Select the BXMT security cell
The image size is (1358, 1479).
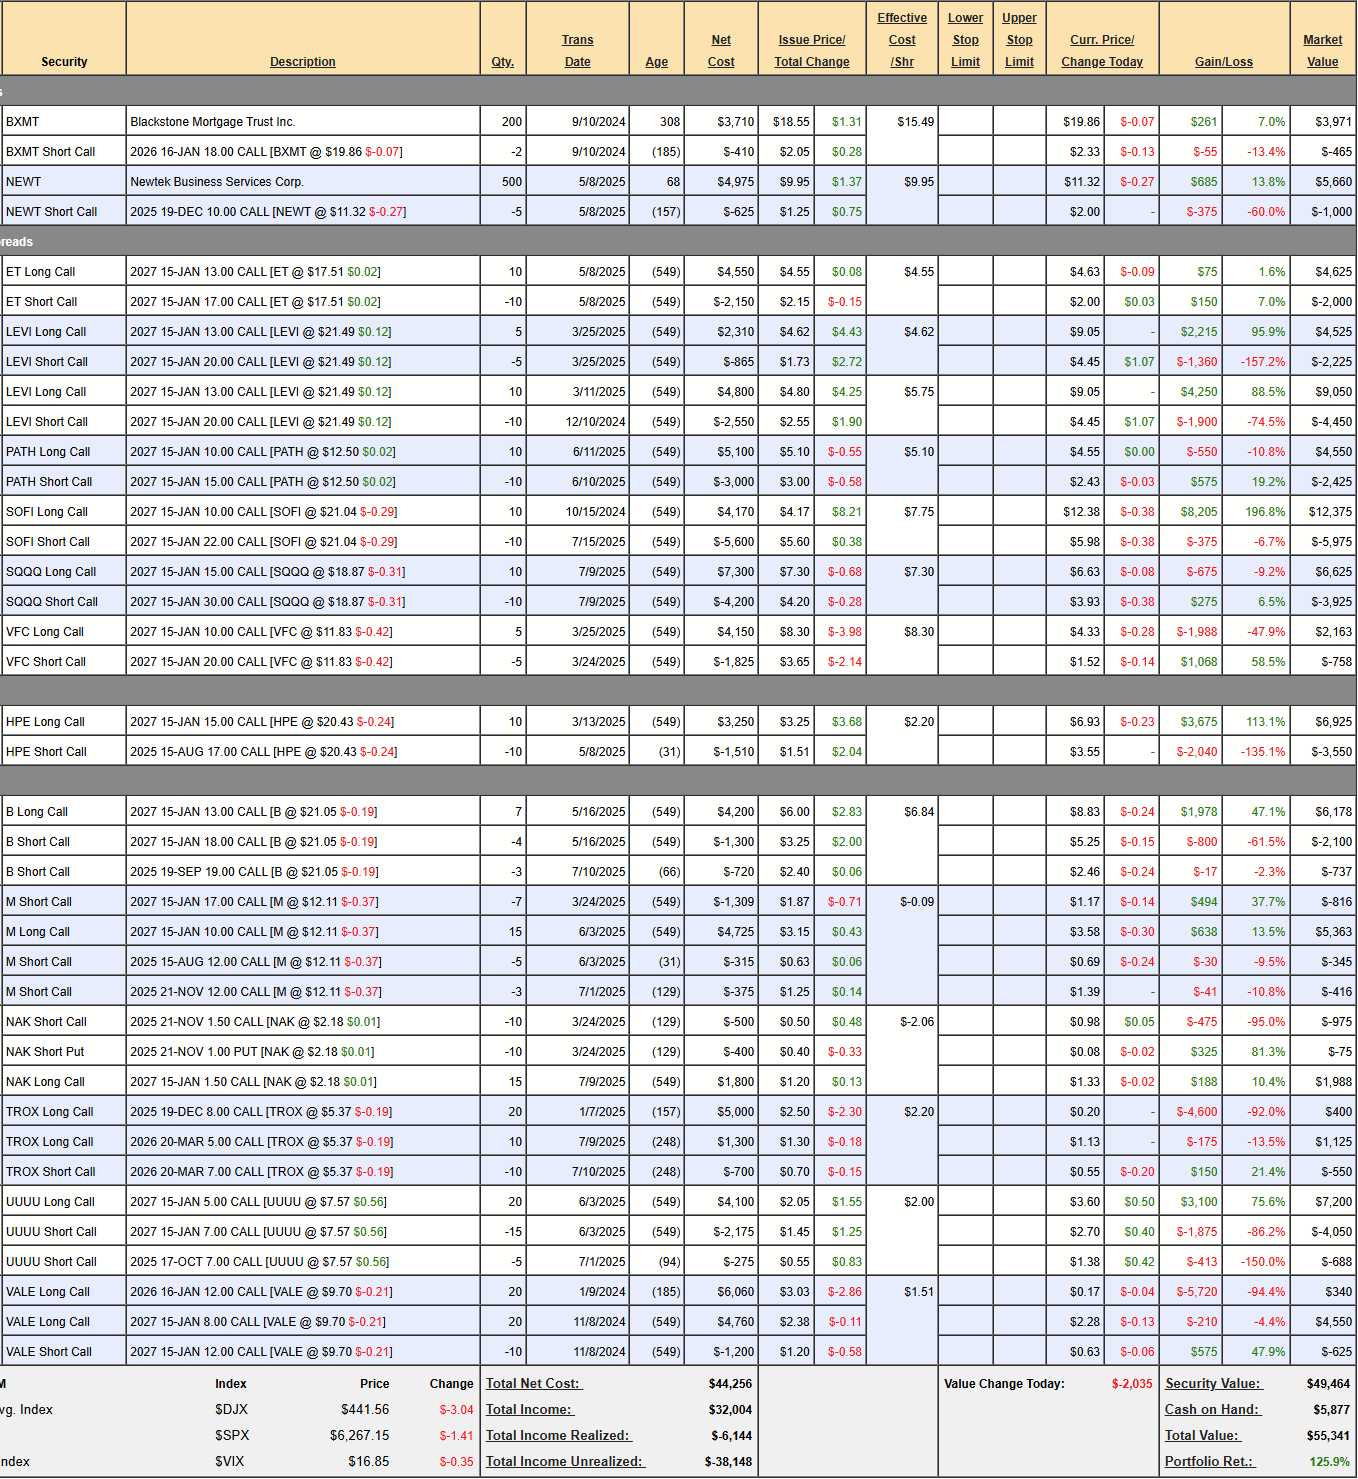(x=23, y=122)
